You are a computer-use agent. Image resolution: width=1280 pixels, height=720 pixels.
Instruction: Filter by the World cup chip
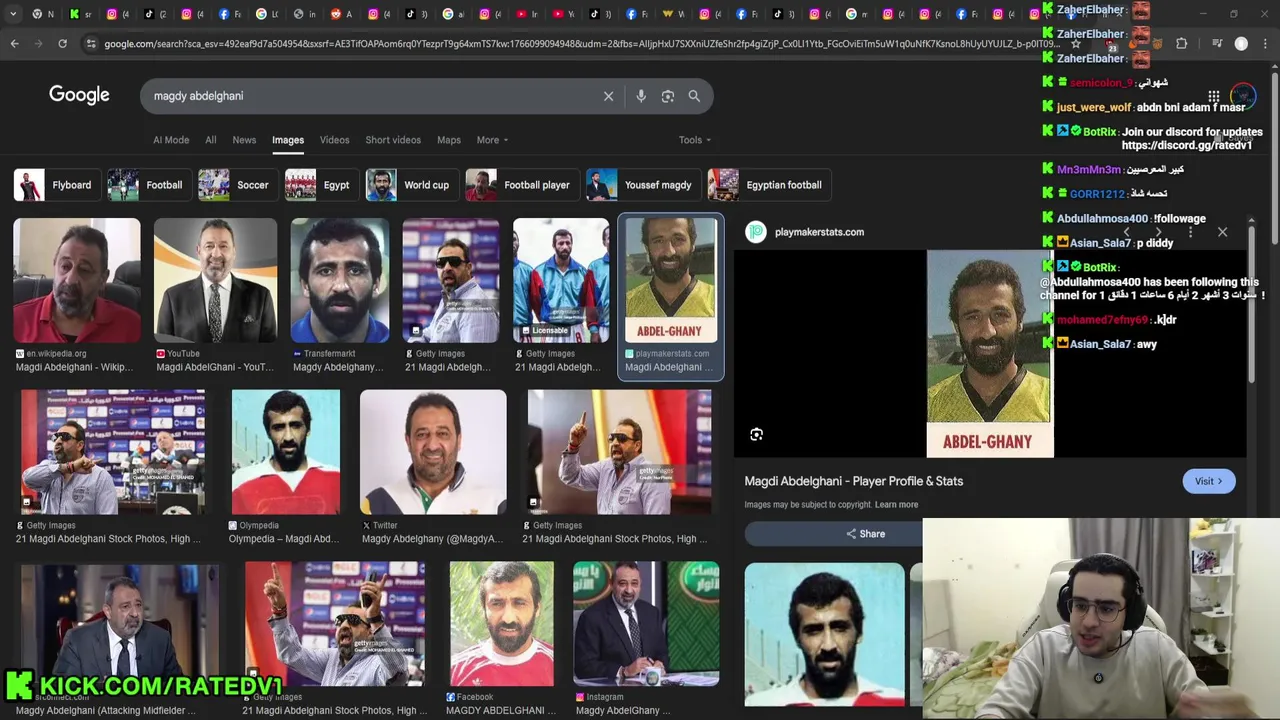[x=411, y=185]
